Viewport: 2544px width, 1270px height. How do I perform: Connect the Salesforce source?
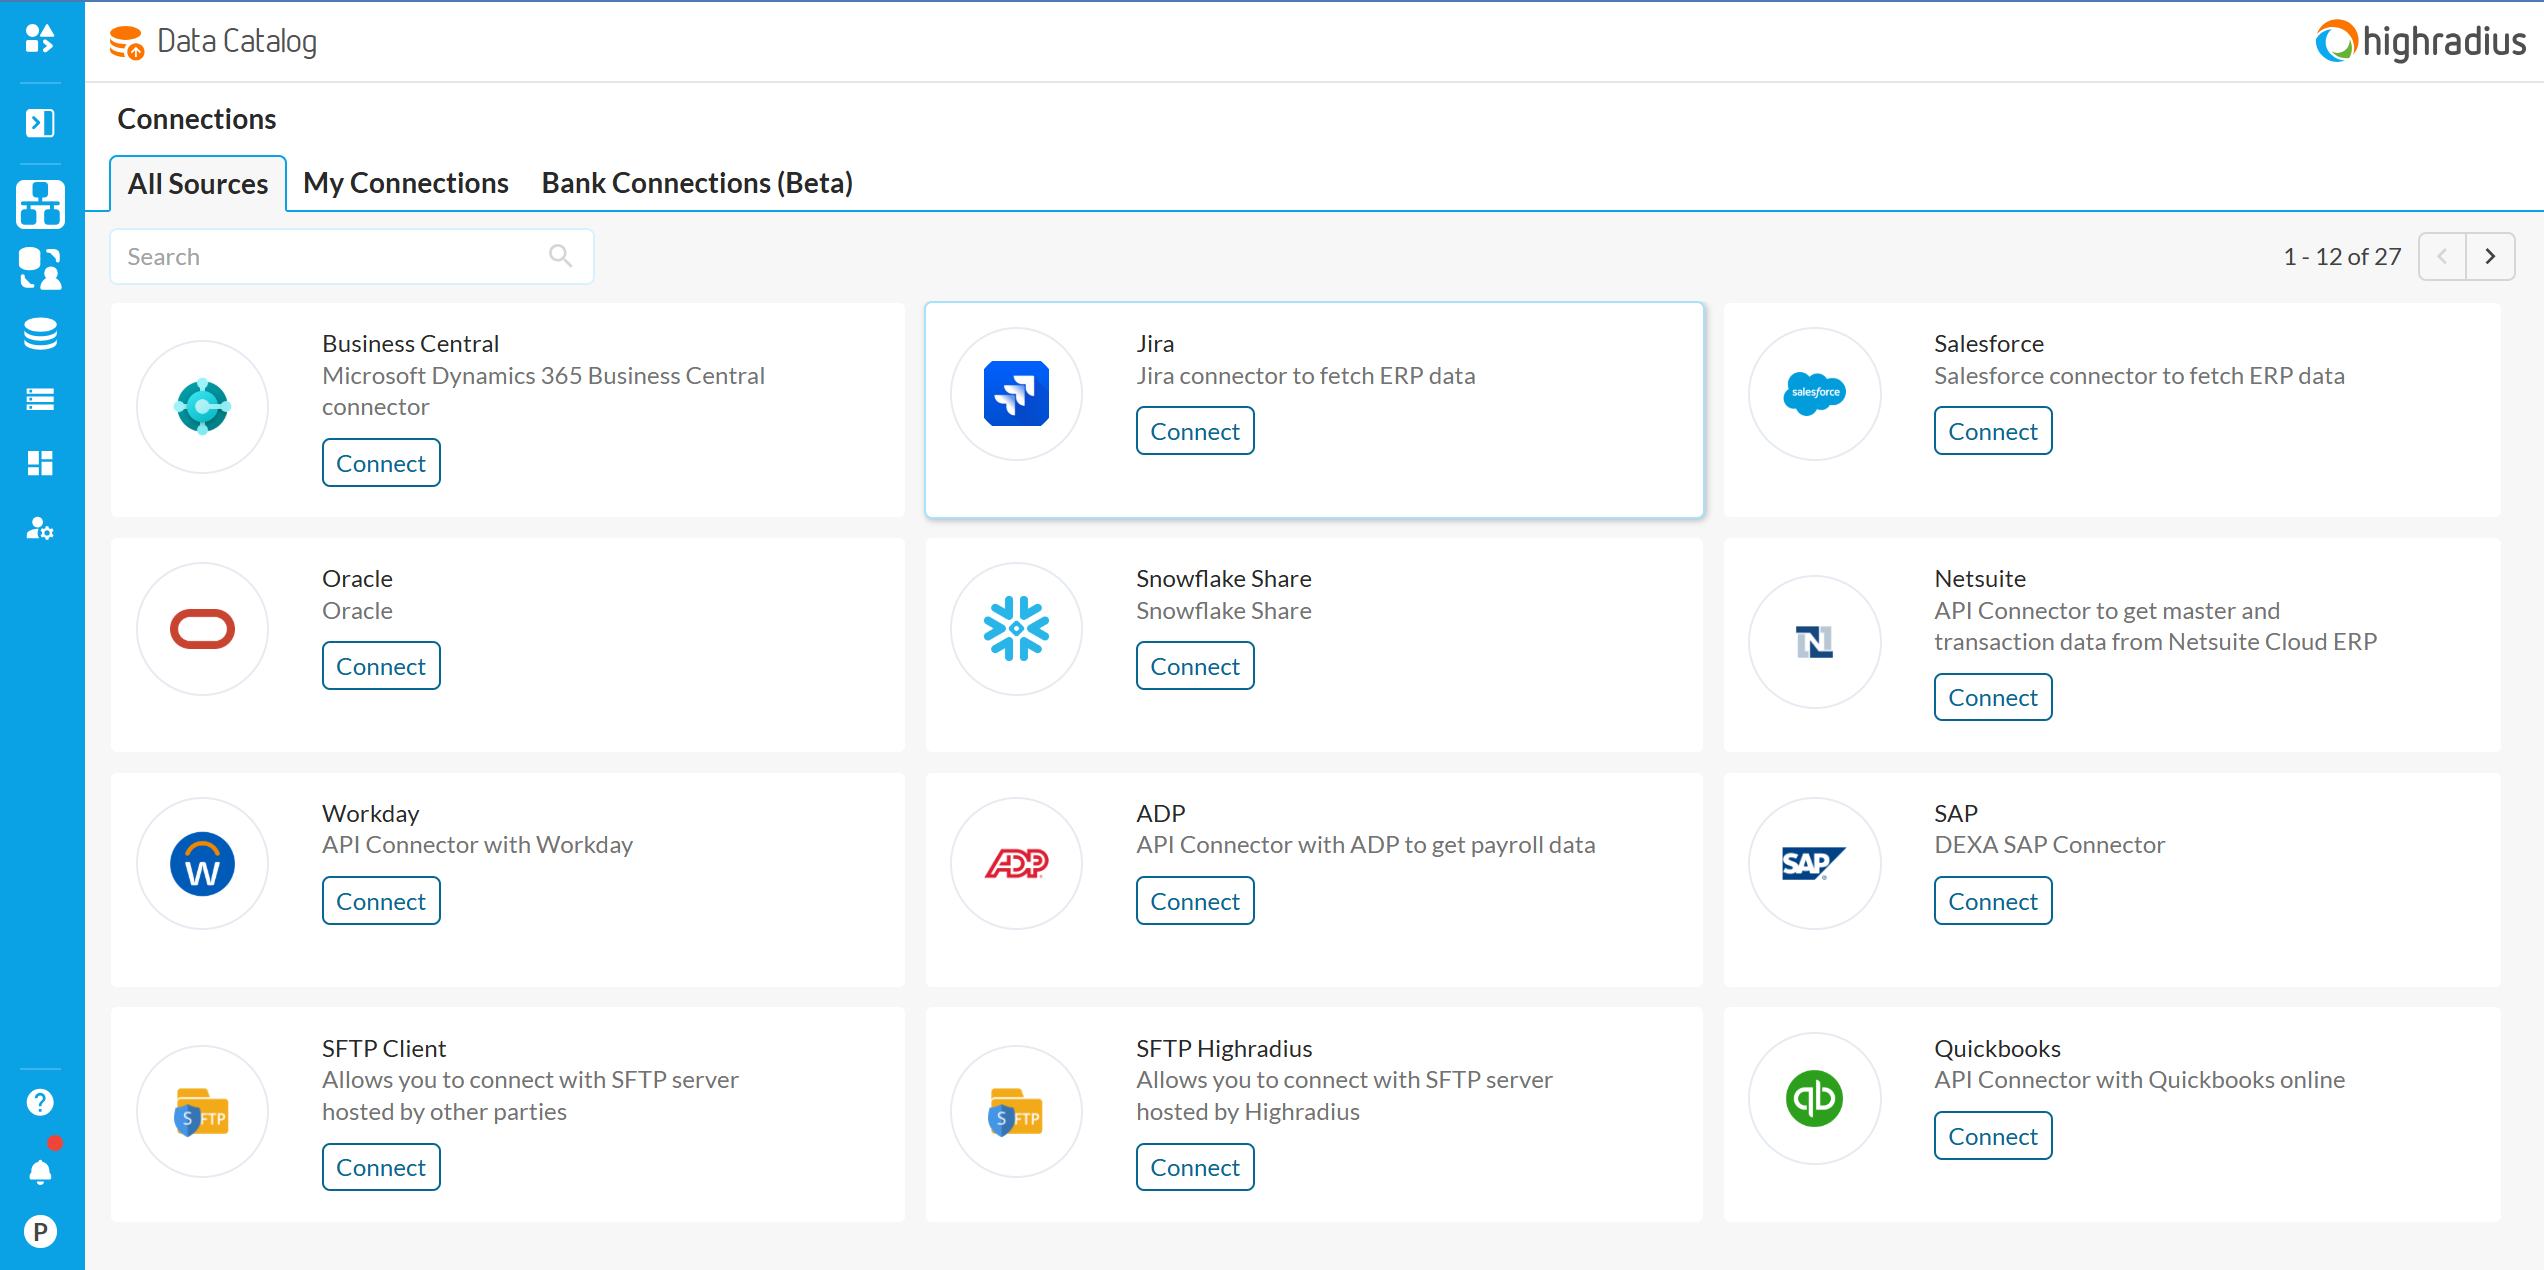click(x=1993, y=431)
